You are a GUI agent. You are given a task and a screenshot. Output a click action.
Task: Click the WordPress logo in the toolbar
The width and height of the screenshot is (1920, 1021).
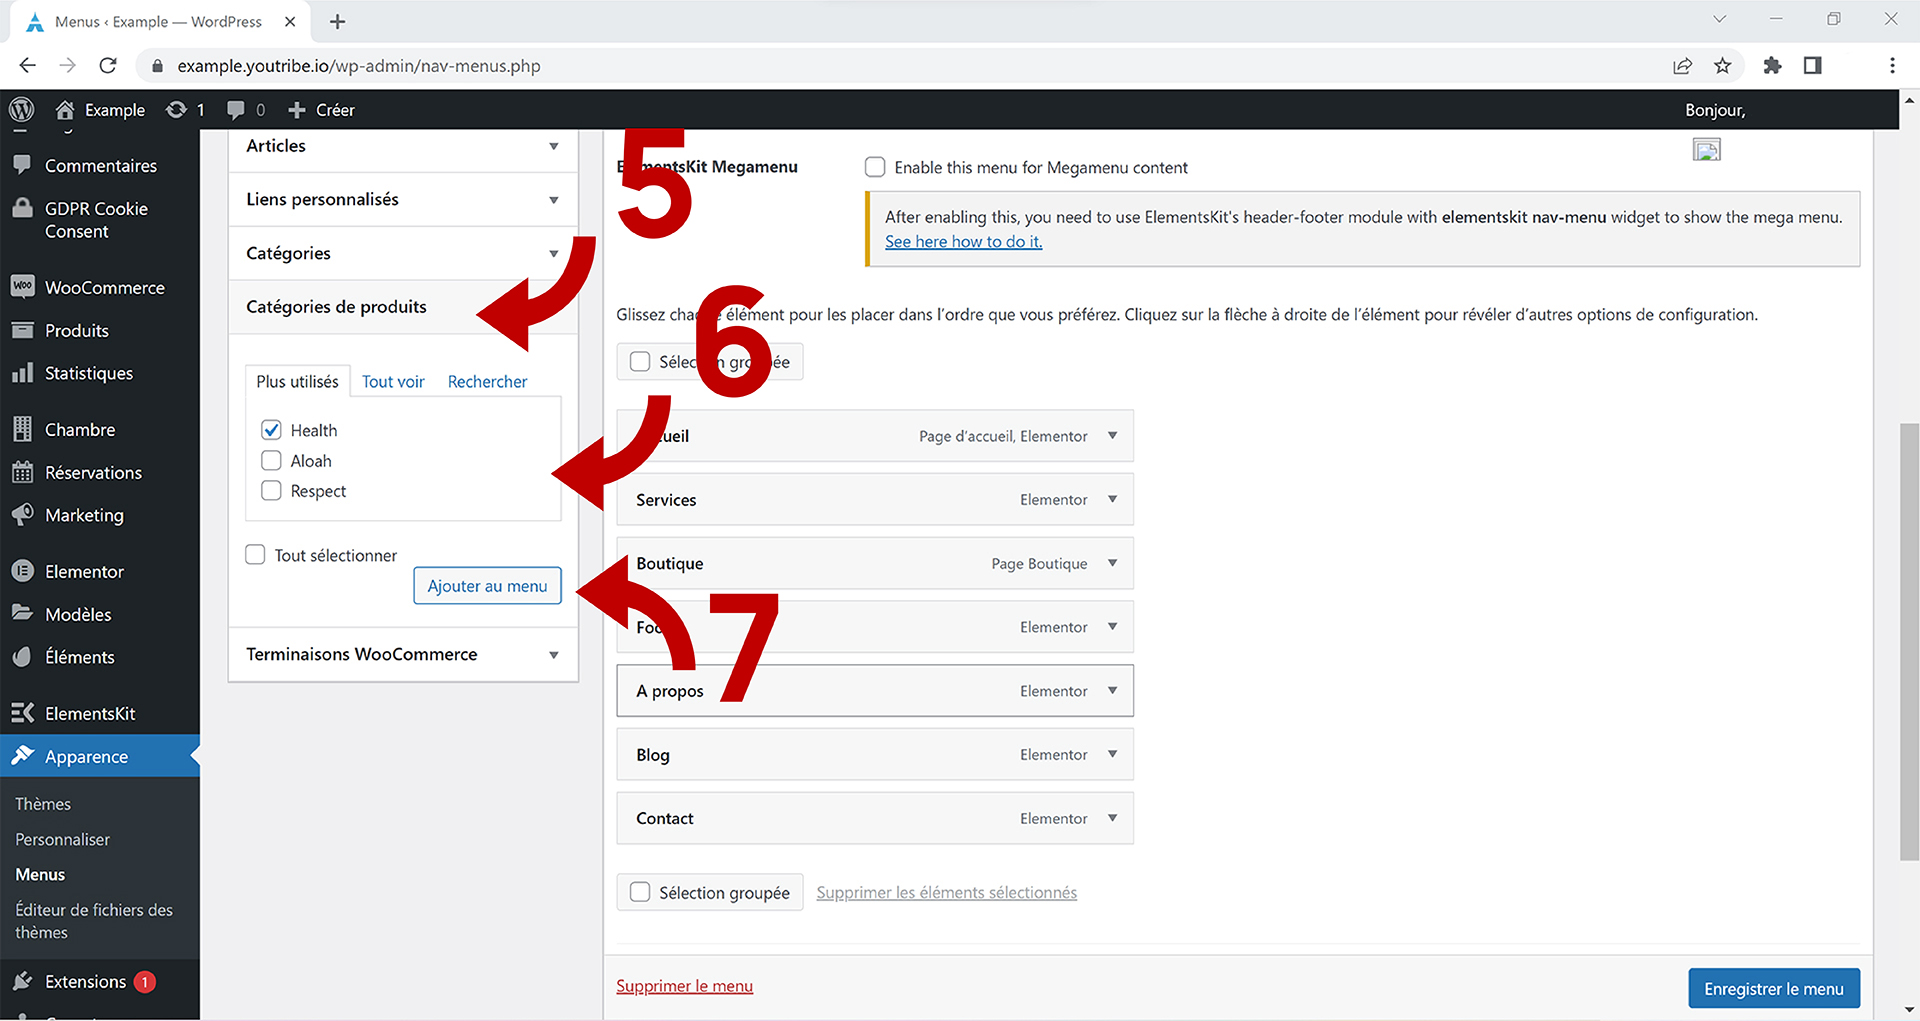click(21, 110)
